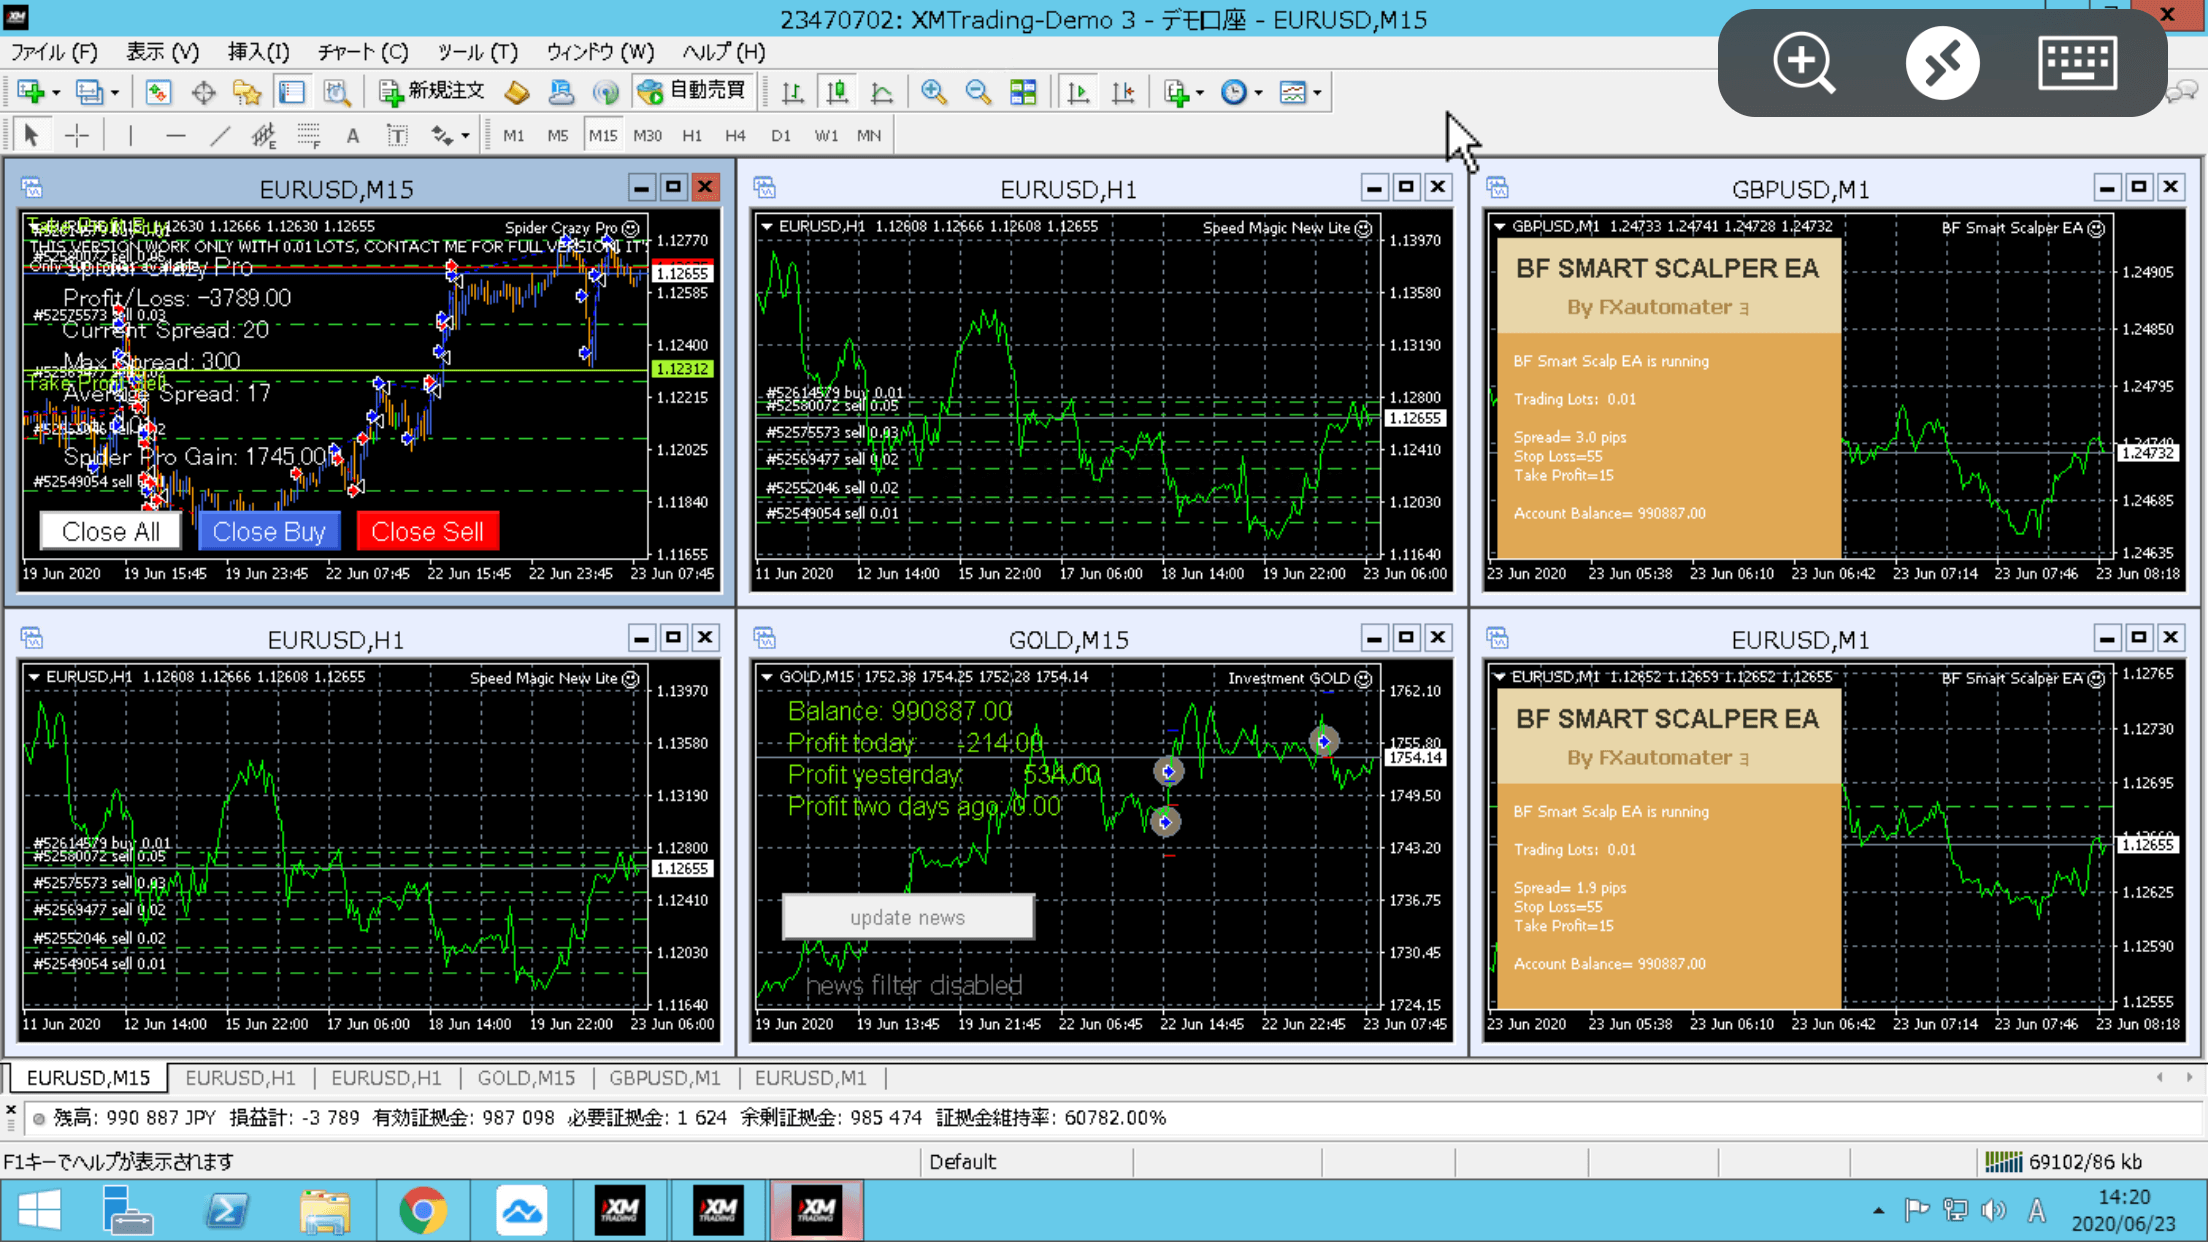2208x1242 pixels.
Task: Open the Navigator folder-star icon
Action: [x=247, y=92]
